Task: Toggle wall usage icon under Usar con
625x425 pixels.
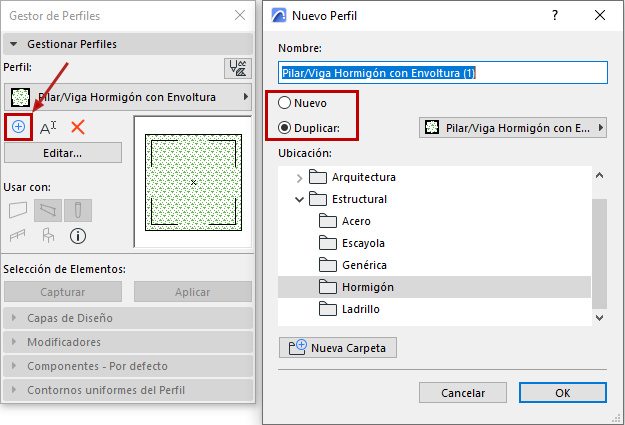Action: [x=18, y=209]
